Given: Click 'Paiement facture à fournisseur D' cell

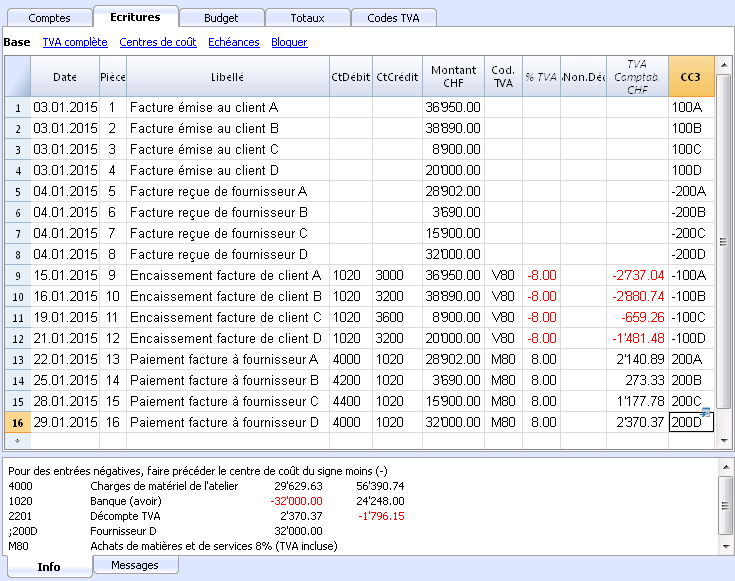Looking at the screenshot, I should point(228,423).
